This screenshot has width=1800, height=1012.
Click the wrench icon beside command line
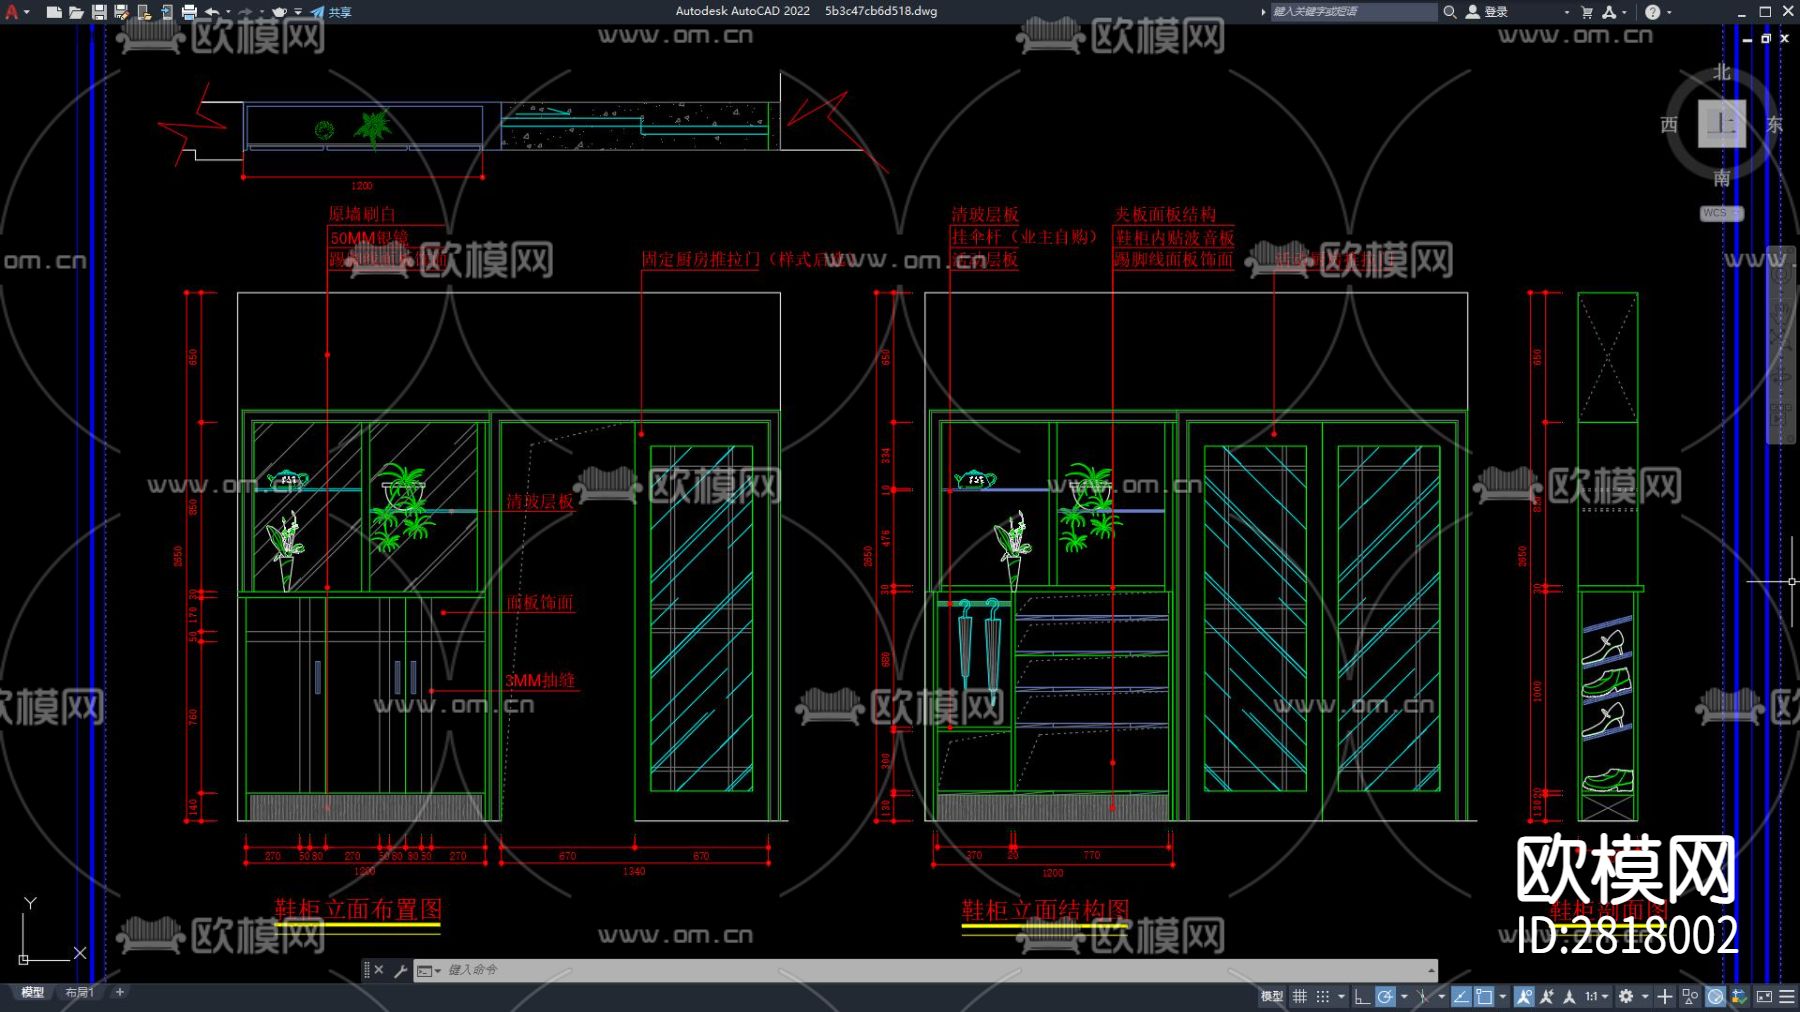[401, 970]
